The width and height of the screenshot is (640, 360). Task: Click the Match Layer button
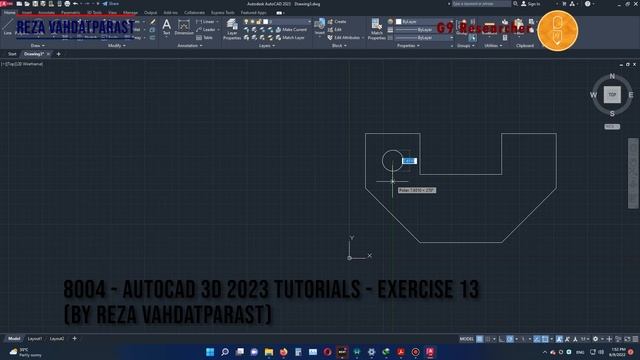(x=290, y=38)
